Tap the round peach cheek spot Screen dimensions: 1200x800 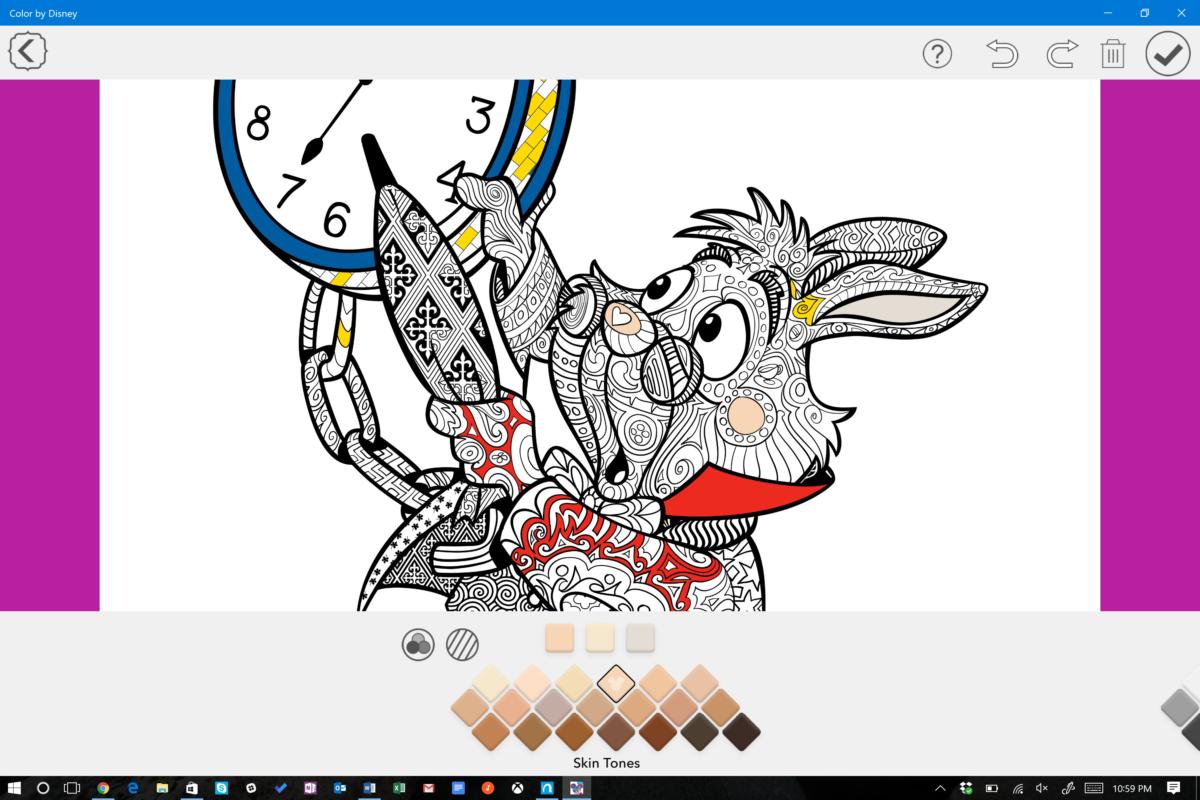point(745,413)
